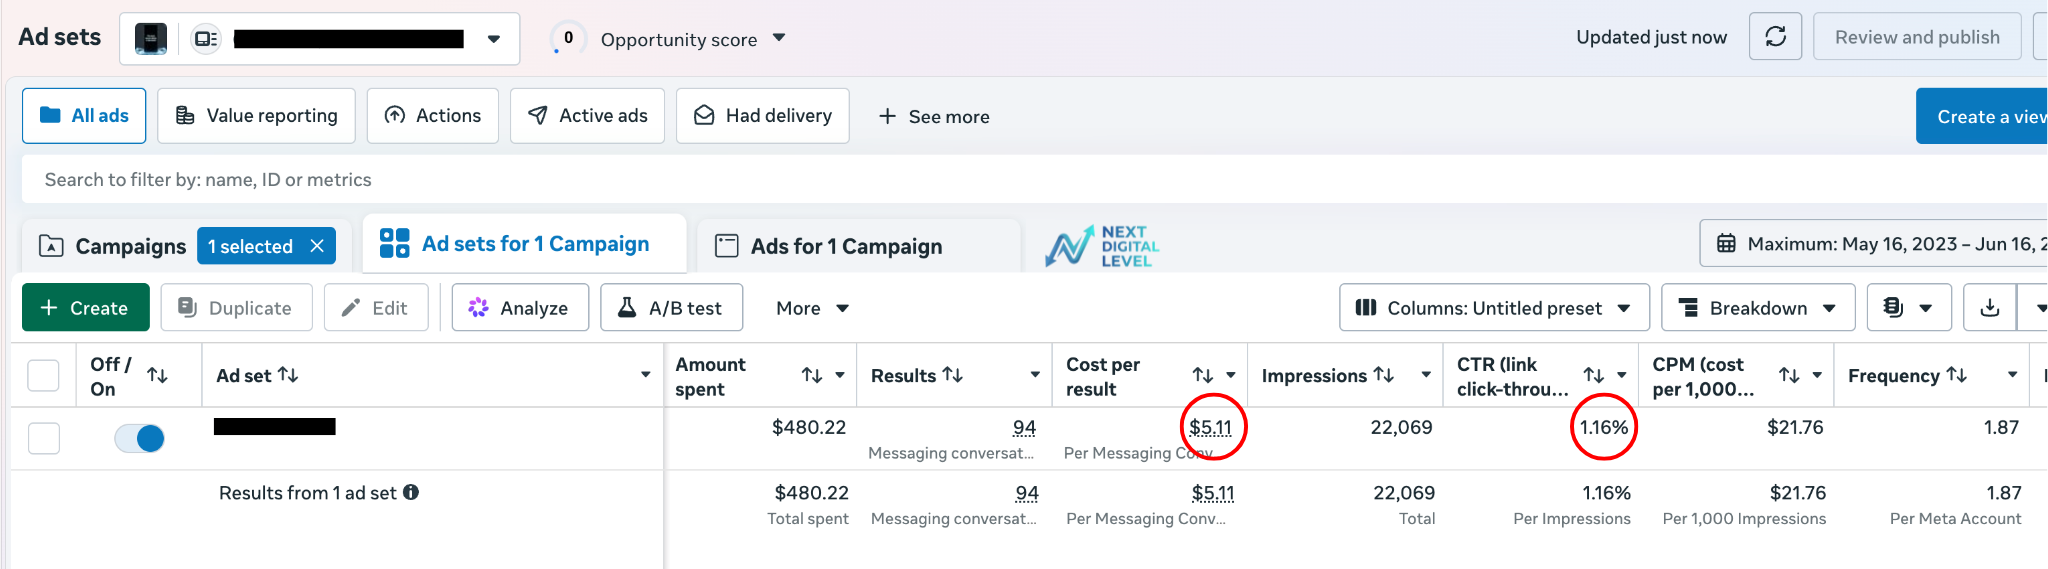
Task: Open the campaign selector dropdown
Action: (x=320, y=39)
